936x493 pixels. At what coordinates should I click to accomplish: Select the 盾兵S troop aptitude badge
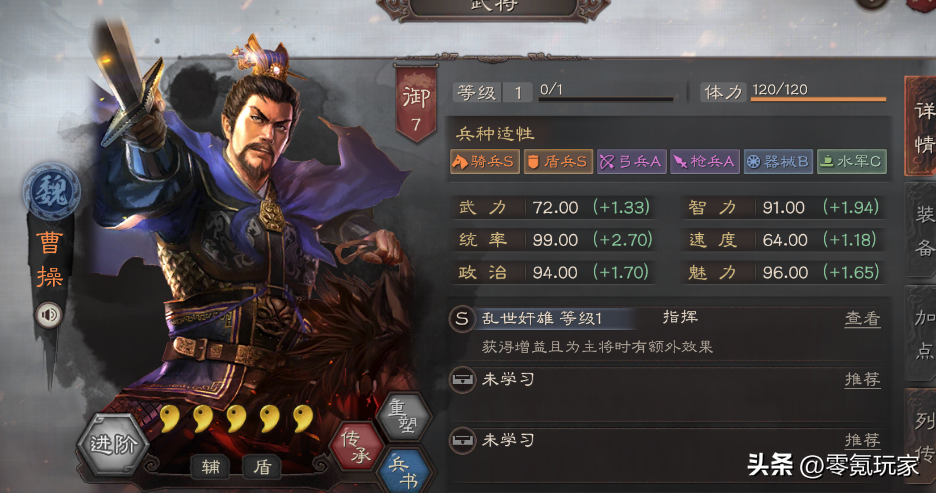click(x=558, y=161)
